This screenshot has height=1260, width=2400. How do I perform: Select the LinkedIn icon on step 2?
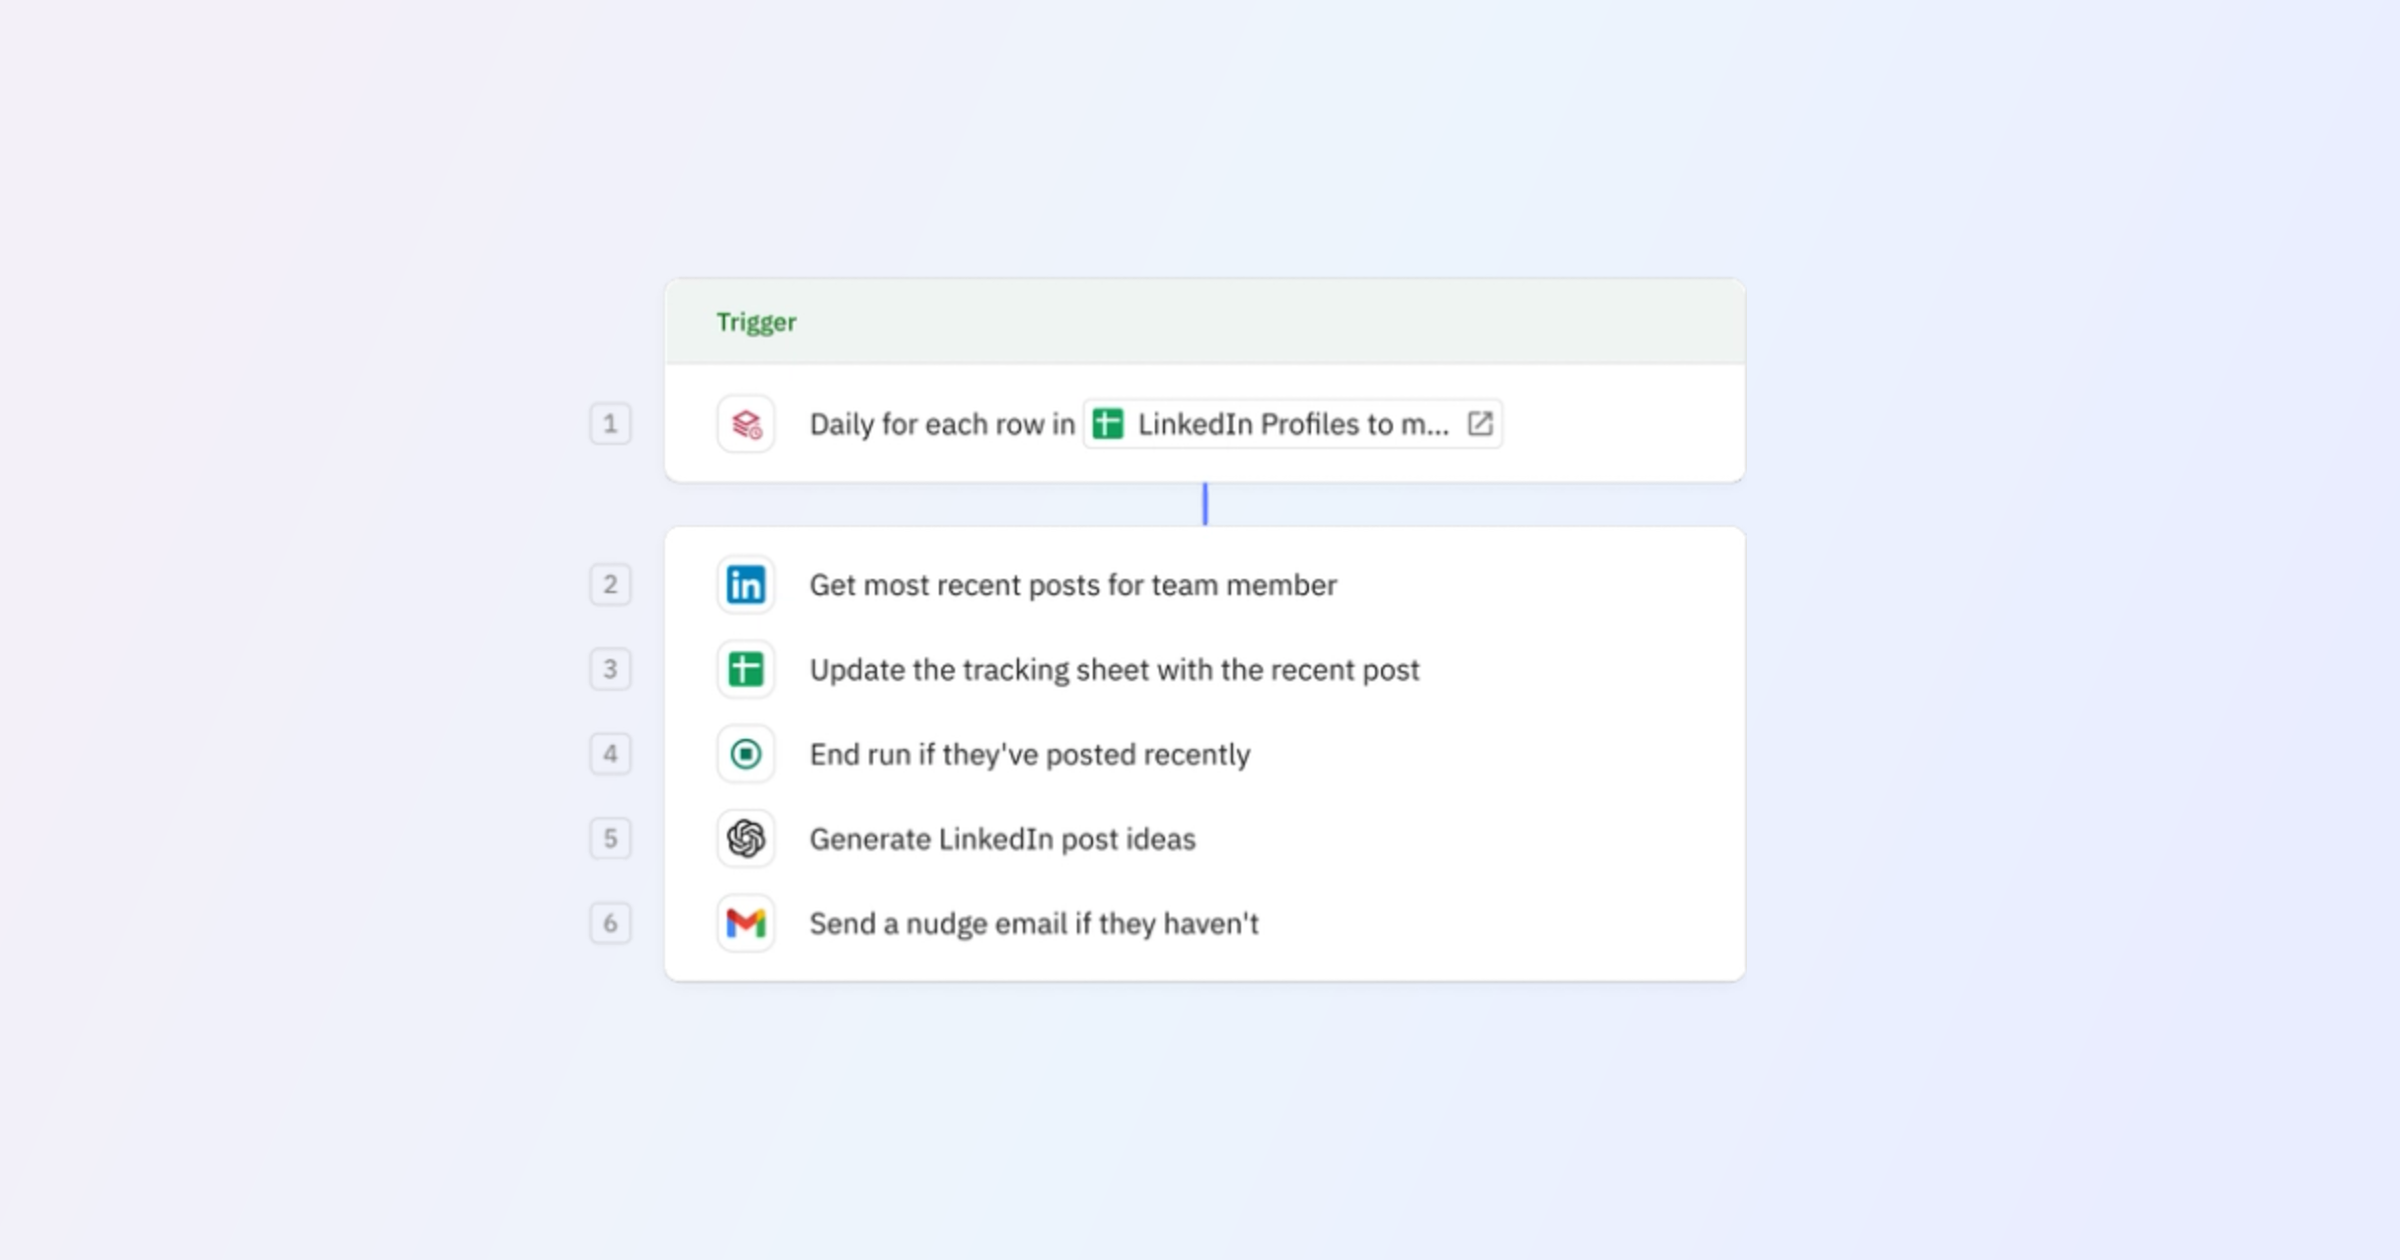tap(746, 585)
